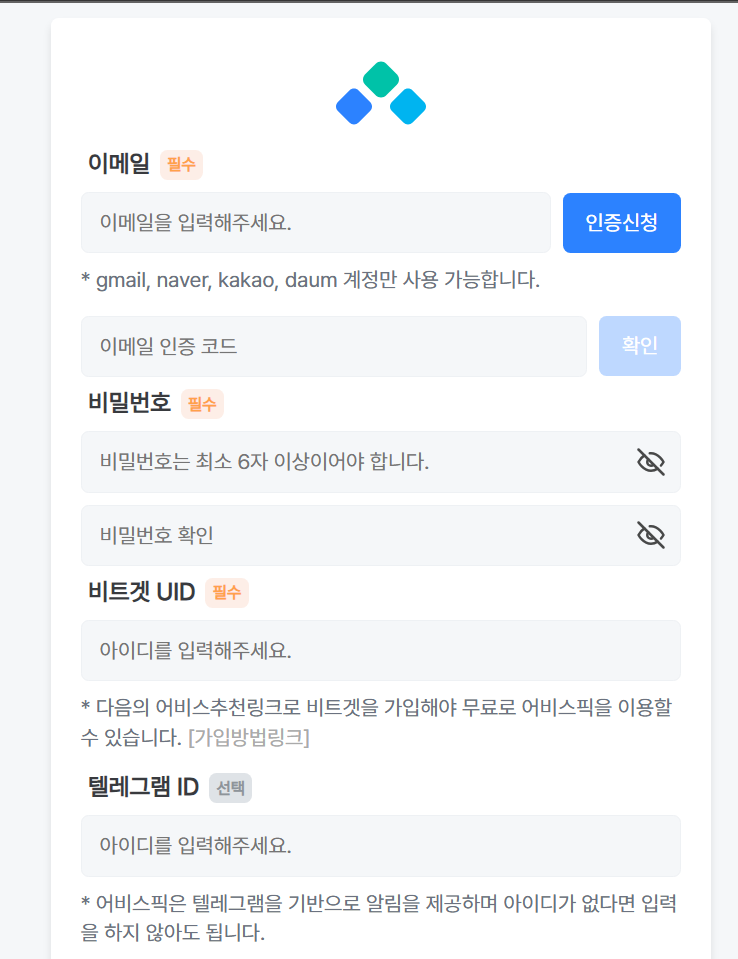Screen dimensions: 738x959
Task: Focus the 이메일을 입력해주세요 email field
Action: click(316, 223)
